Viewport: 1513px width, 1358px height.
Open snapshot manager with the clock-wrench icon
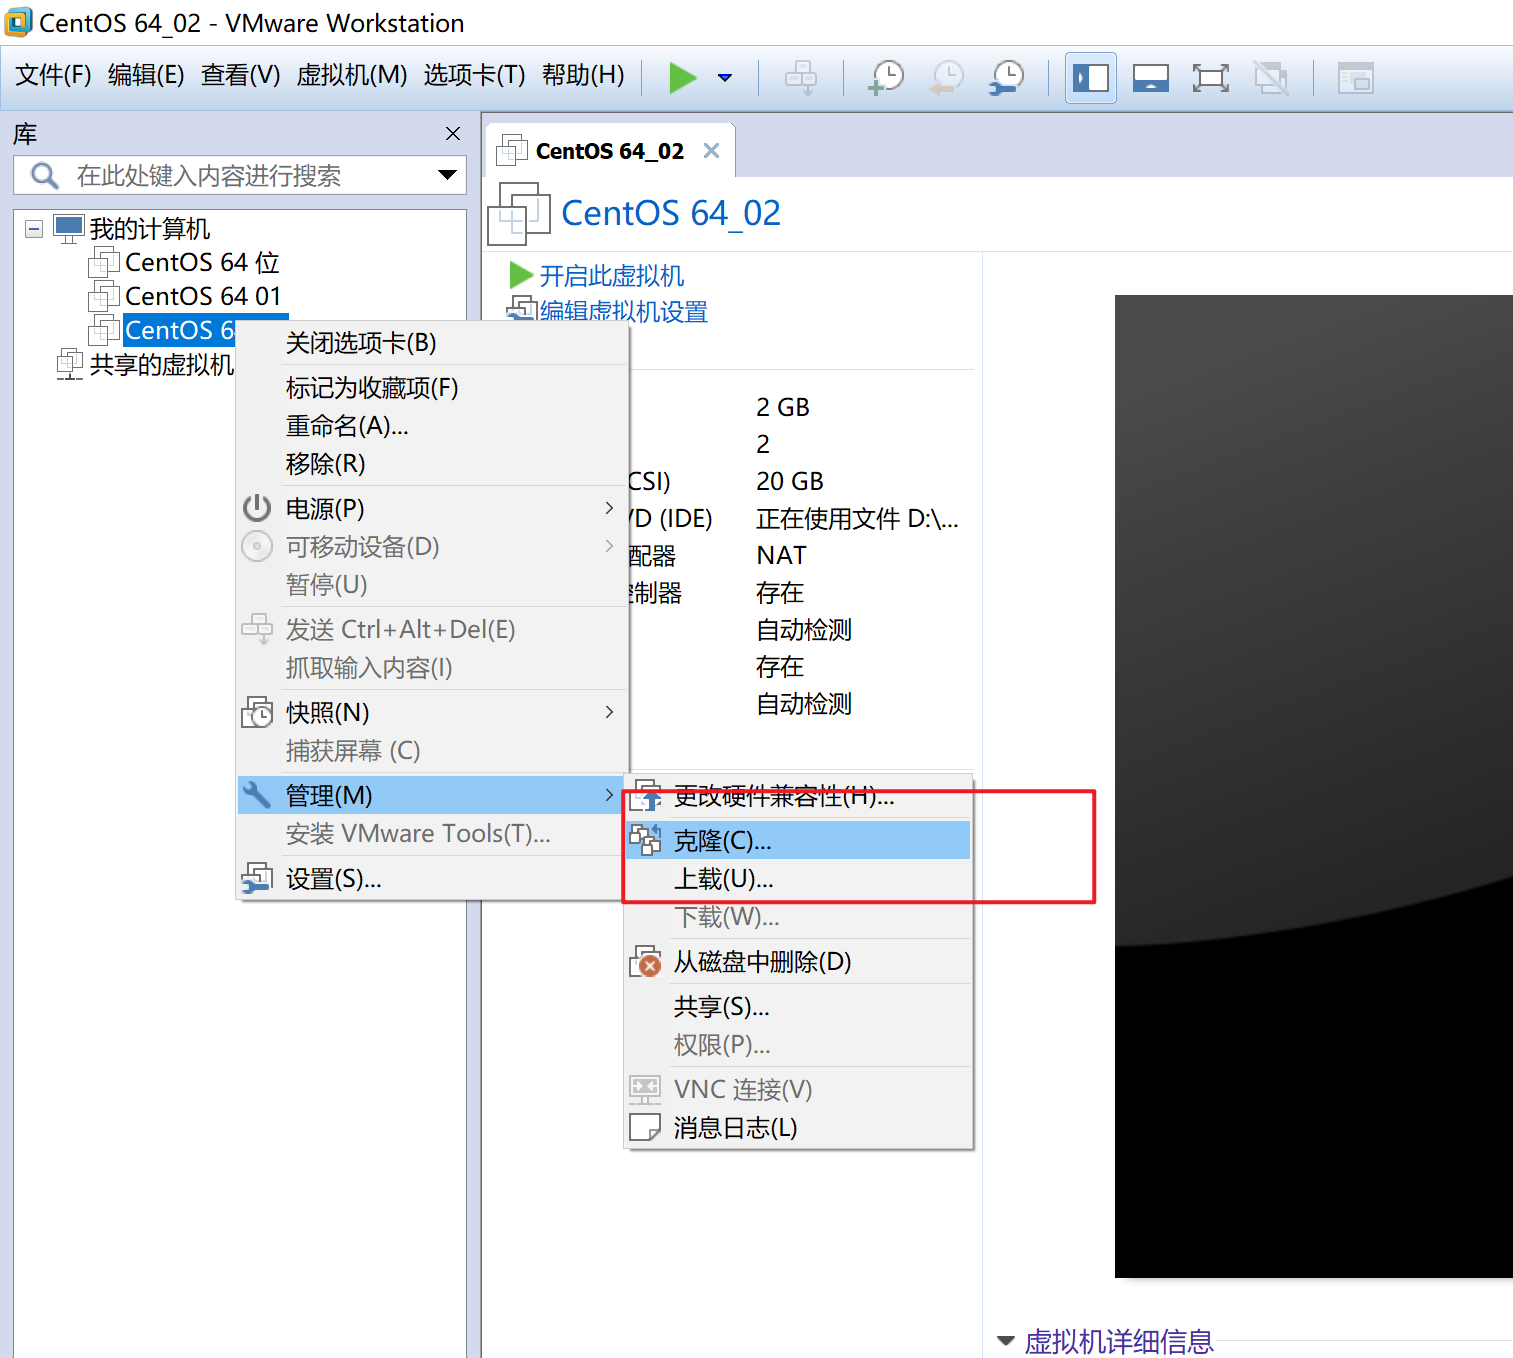[x=1007, y=77]
